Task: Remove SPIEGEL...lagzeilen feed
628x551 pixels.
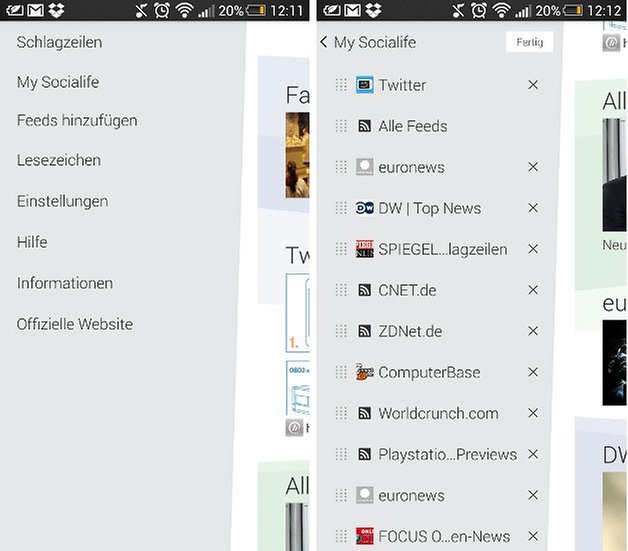Action: [533, 249]
